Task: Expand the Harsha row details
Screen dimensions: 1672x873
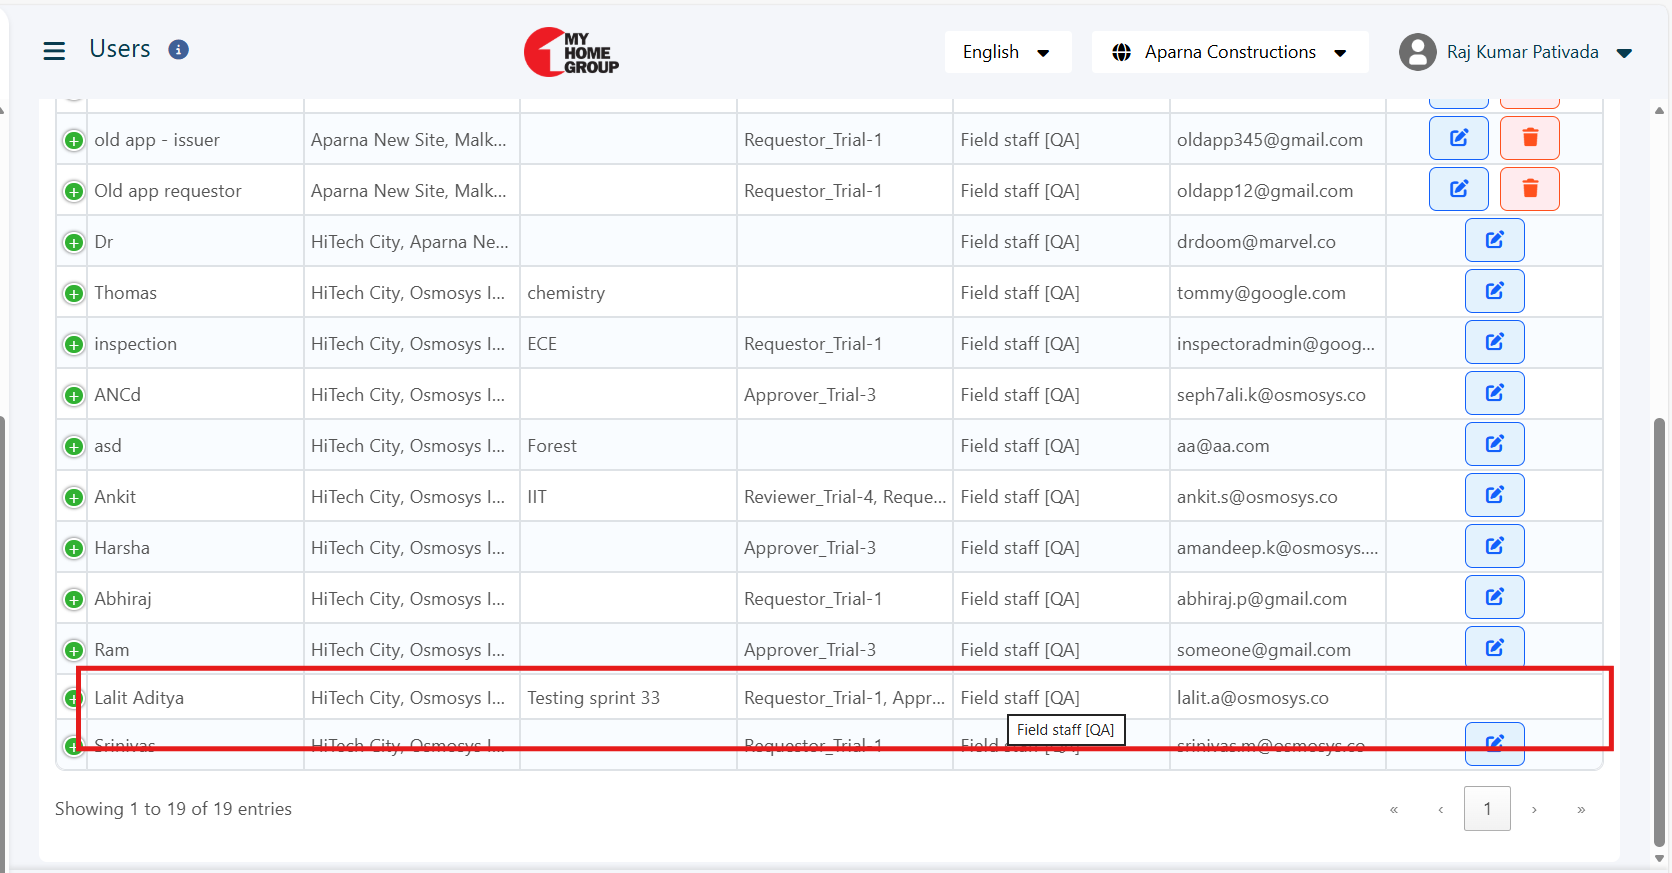Action: click(x=74, y=548)
